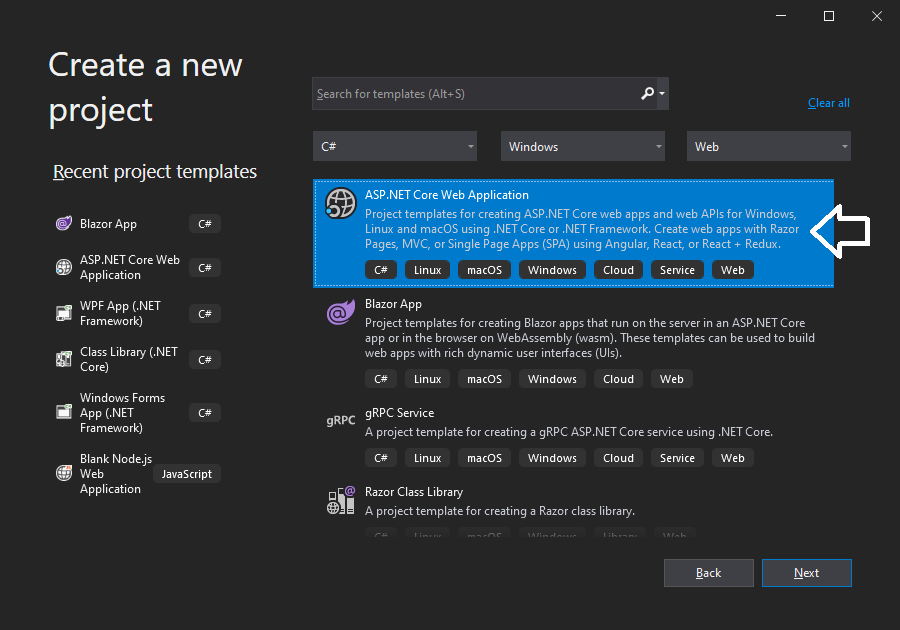The height and width of the screenshot is (630, 900).
Task: Click the gRPC Service template description
Action: tap(569, 432)
